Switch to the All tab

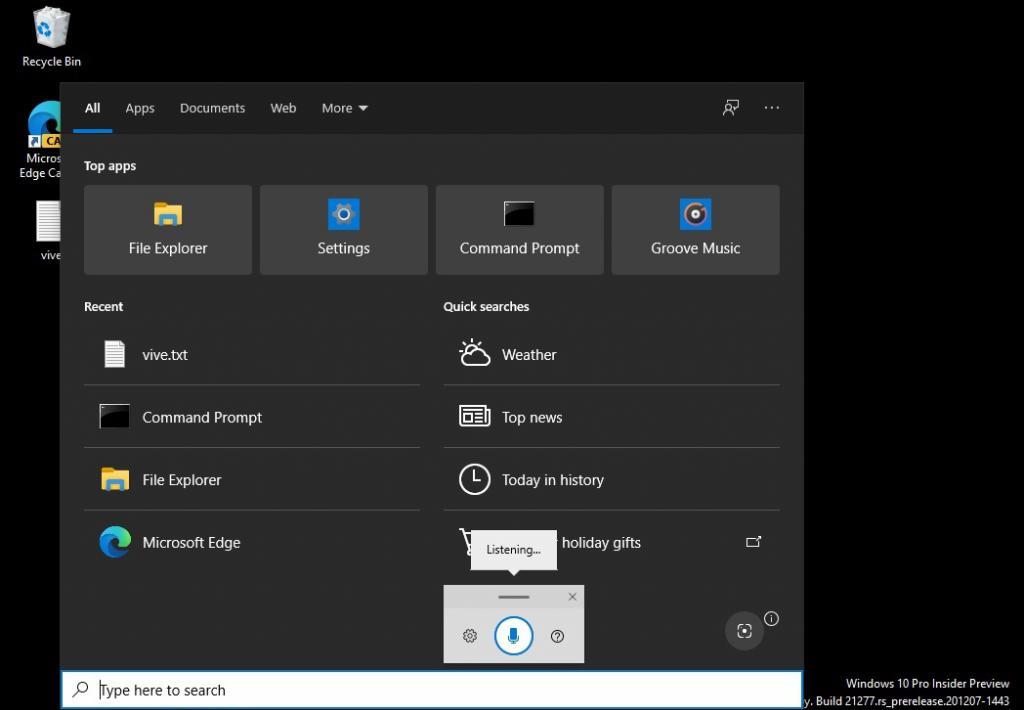(92, 108)
